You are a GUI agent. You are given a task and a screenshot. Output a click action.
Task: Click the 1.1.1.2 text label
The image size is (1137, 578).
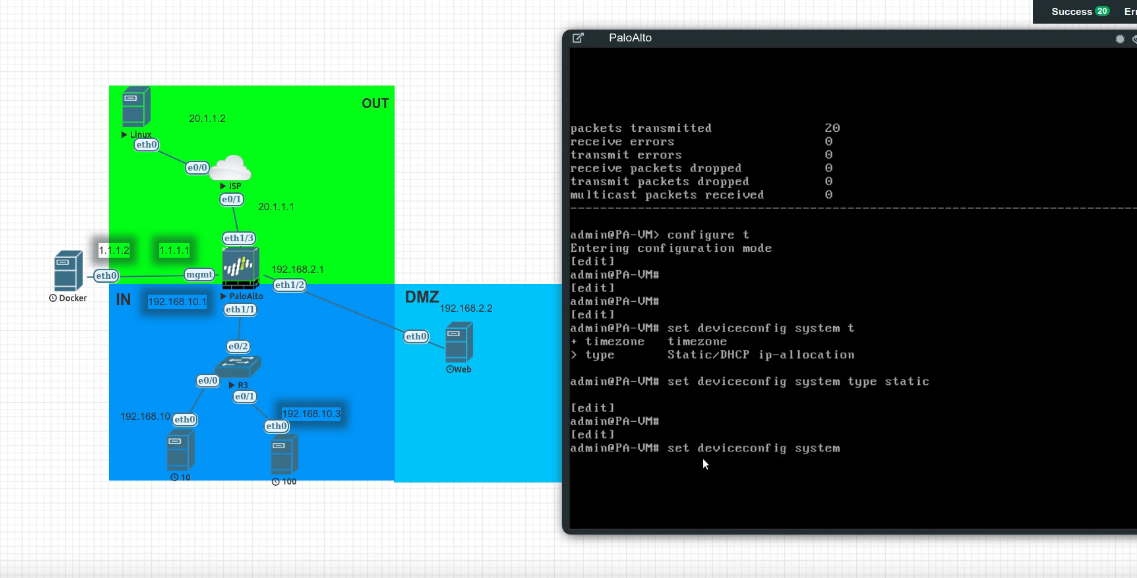click(114, 250)
